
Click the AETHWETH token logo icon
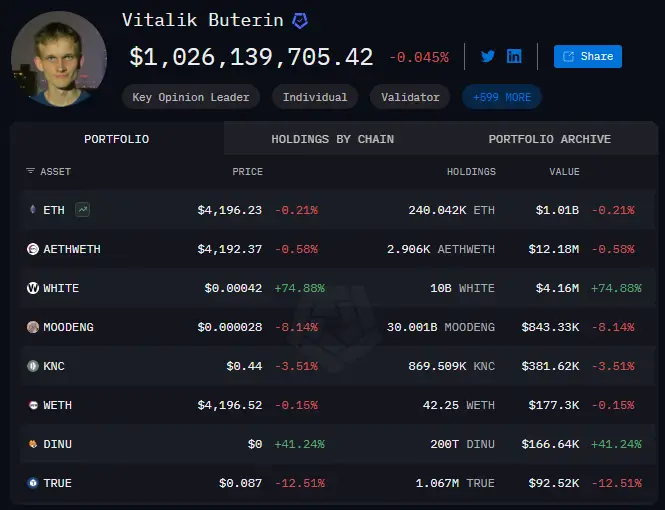(x=33, y=249)
